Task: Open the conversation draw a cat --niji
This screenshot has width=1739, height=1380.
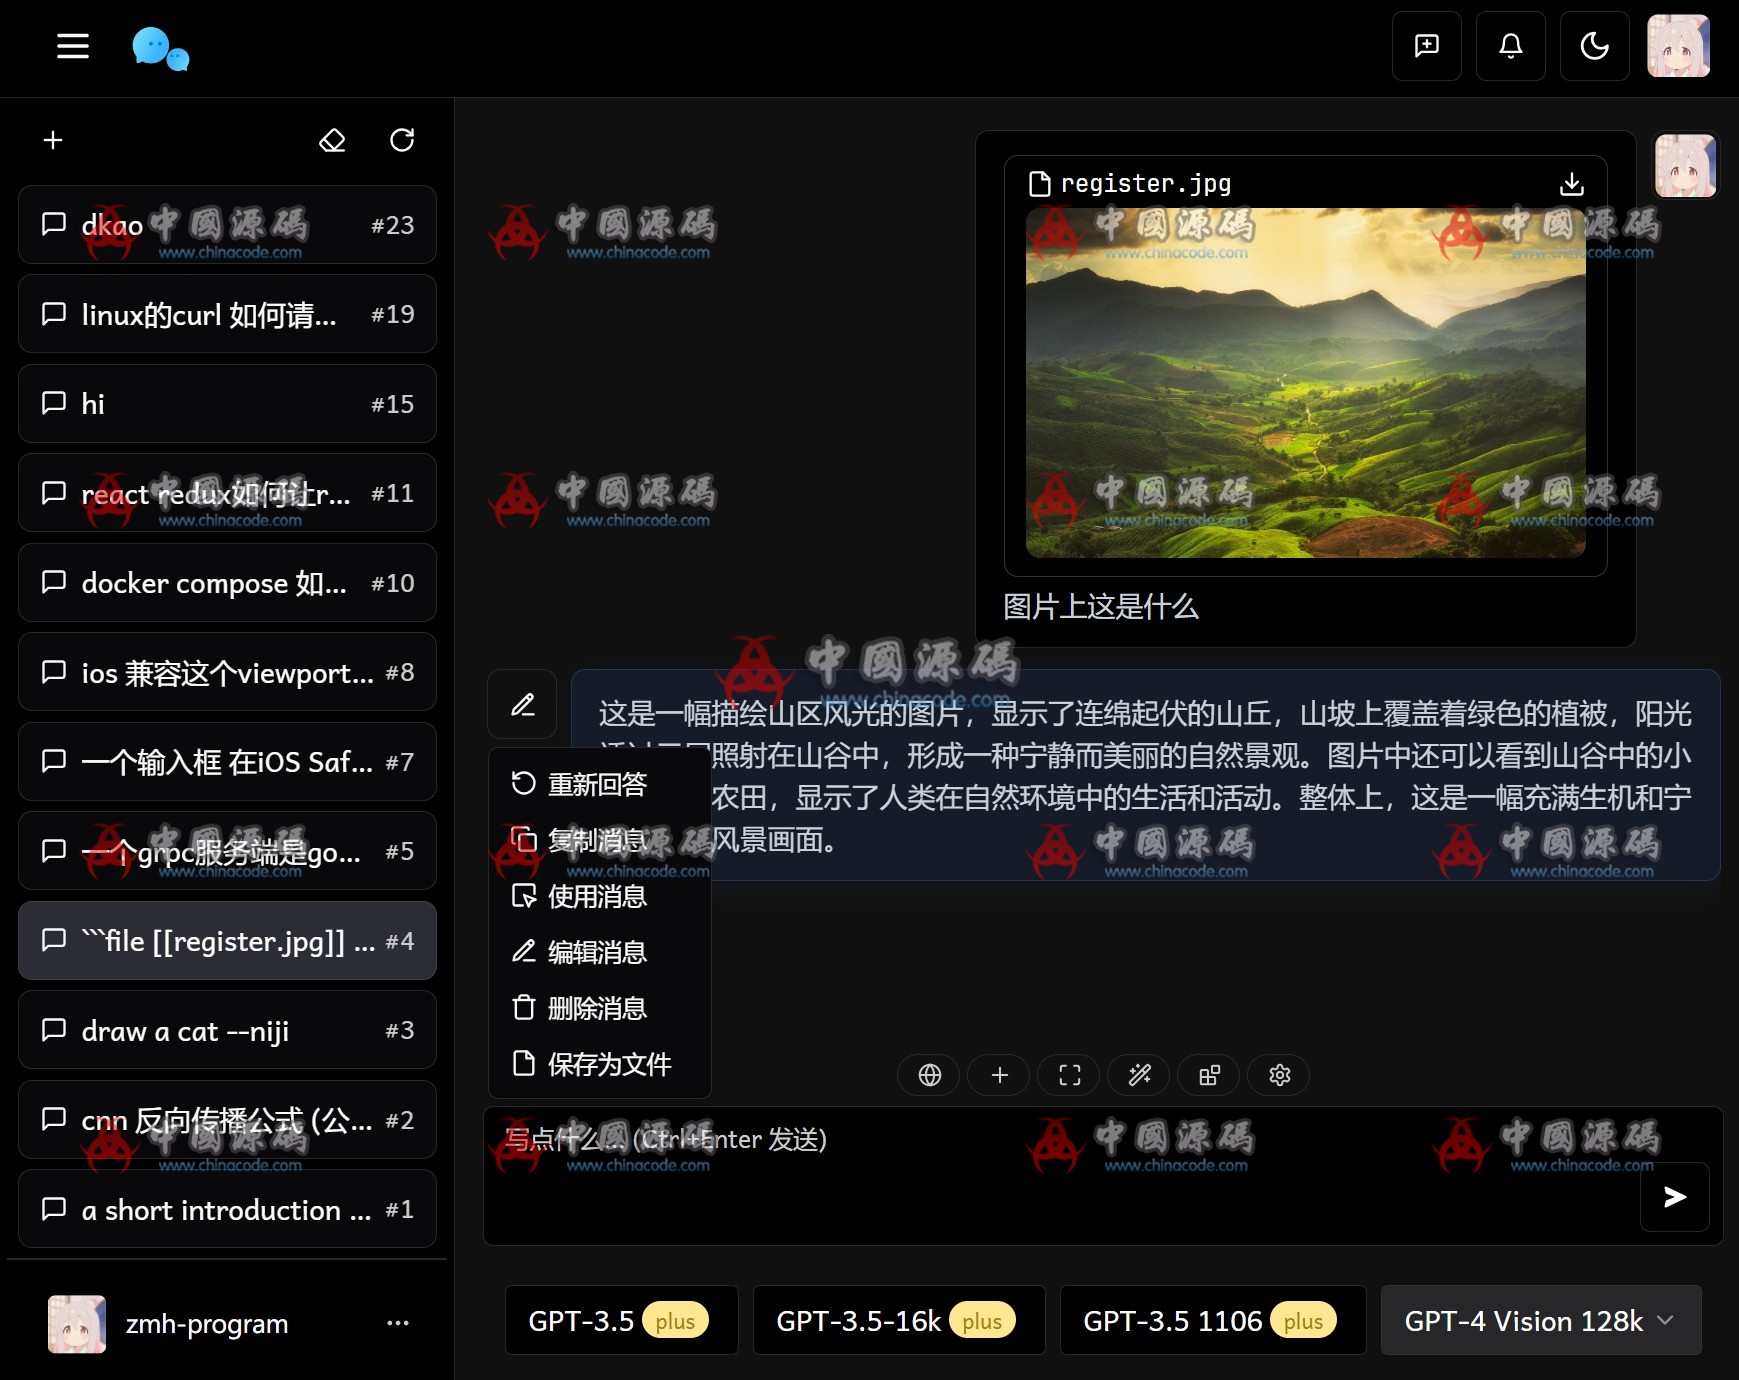Action: (x=227, y=1030)
